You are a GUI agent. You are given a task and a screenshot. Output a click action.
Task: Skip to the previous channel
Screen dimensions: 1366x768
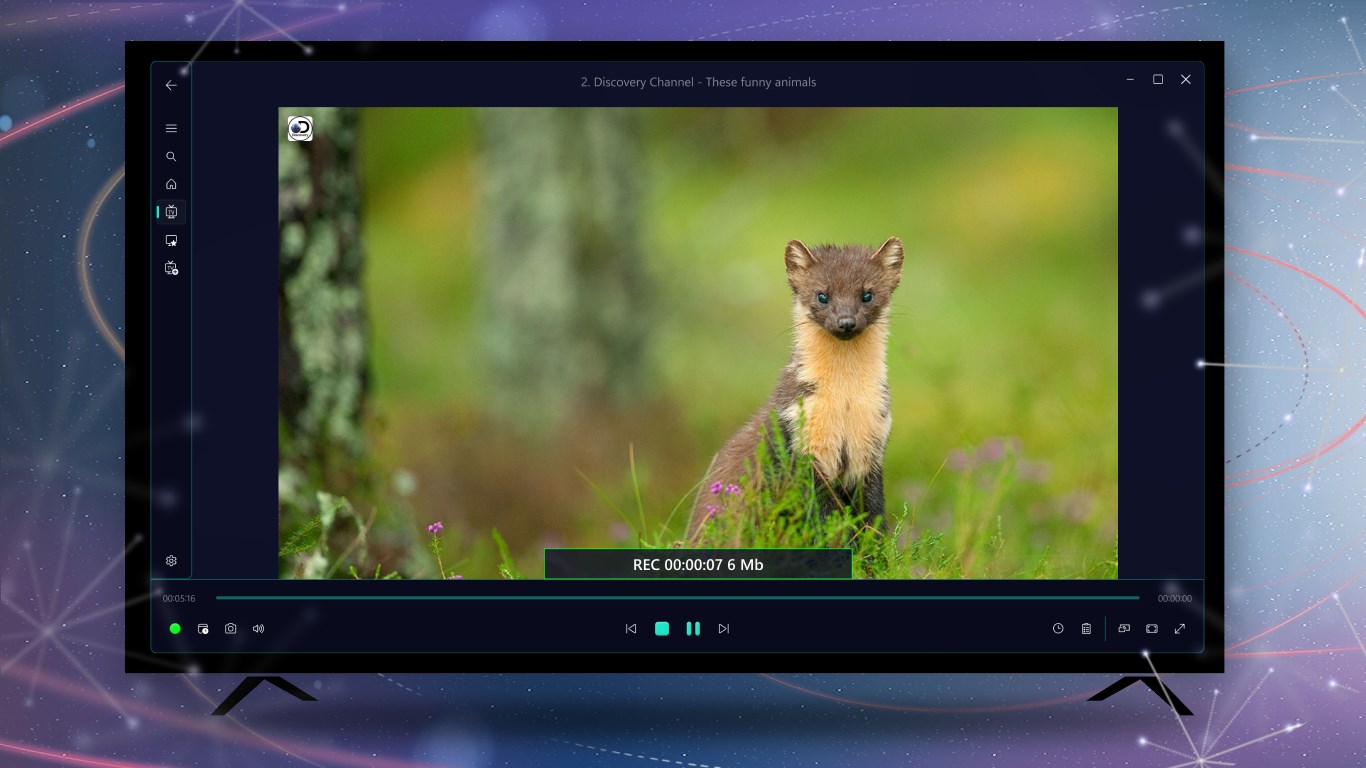631,629
